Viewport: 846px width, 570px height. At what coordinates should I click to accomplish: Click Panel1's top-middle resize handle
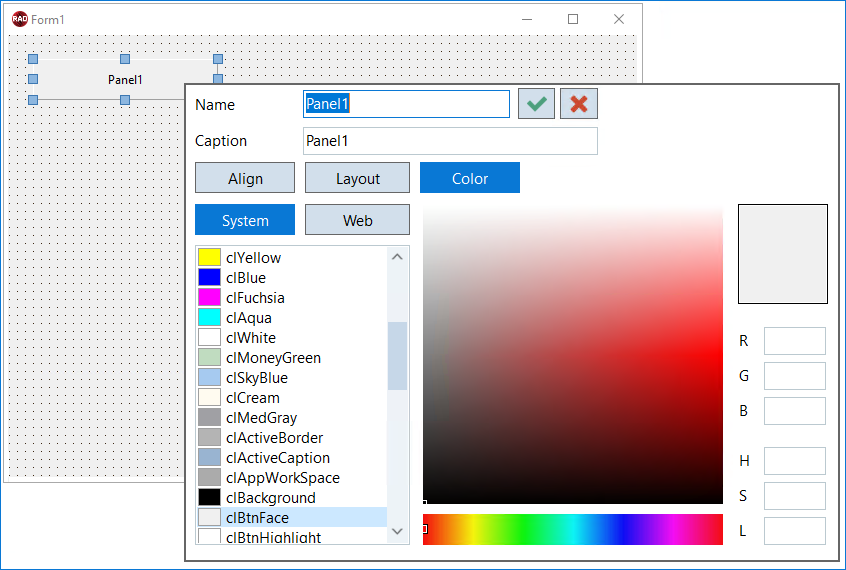click(x=125, y=59)
